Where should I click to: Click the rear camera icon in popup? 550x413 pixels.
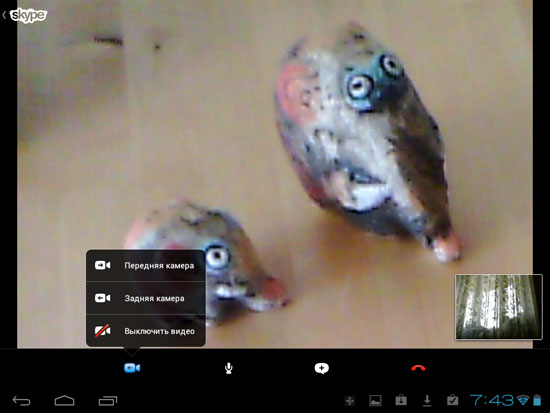pos(102,298)
